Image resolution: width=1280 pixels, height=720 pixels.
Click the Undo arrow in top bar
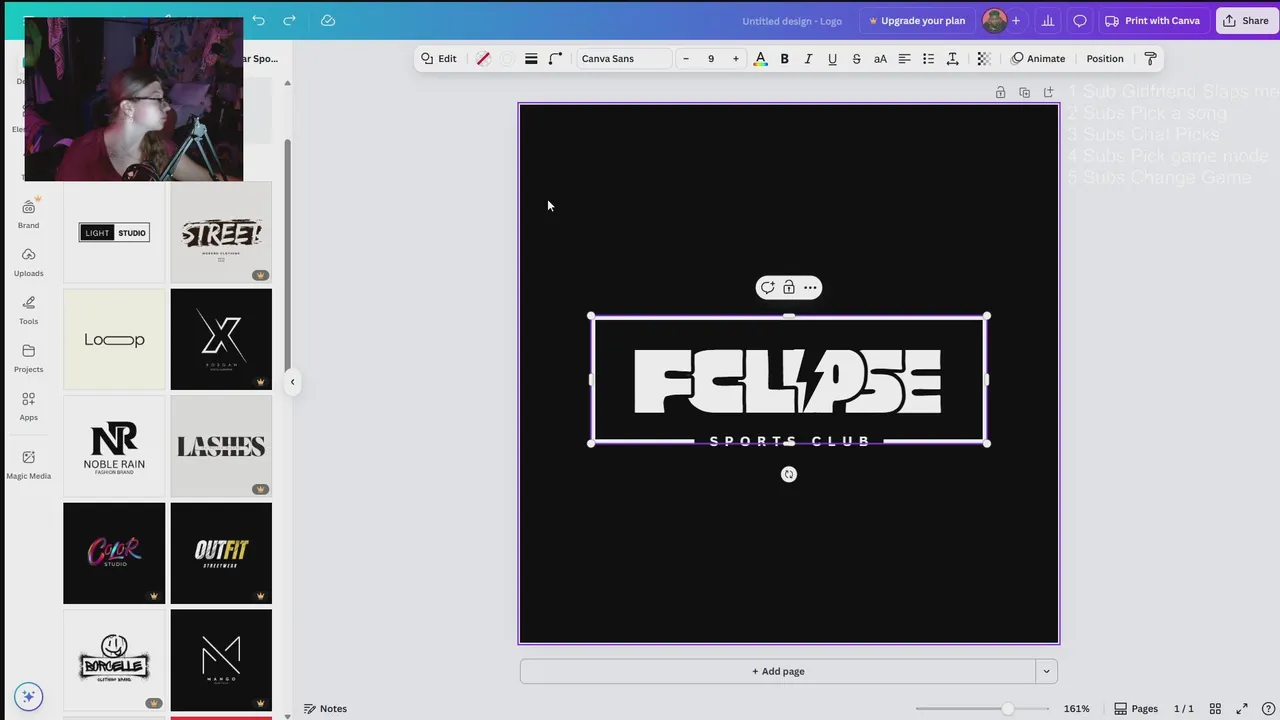click(259, 20)
